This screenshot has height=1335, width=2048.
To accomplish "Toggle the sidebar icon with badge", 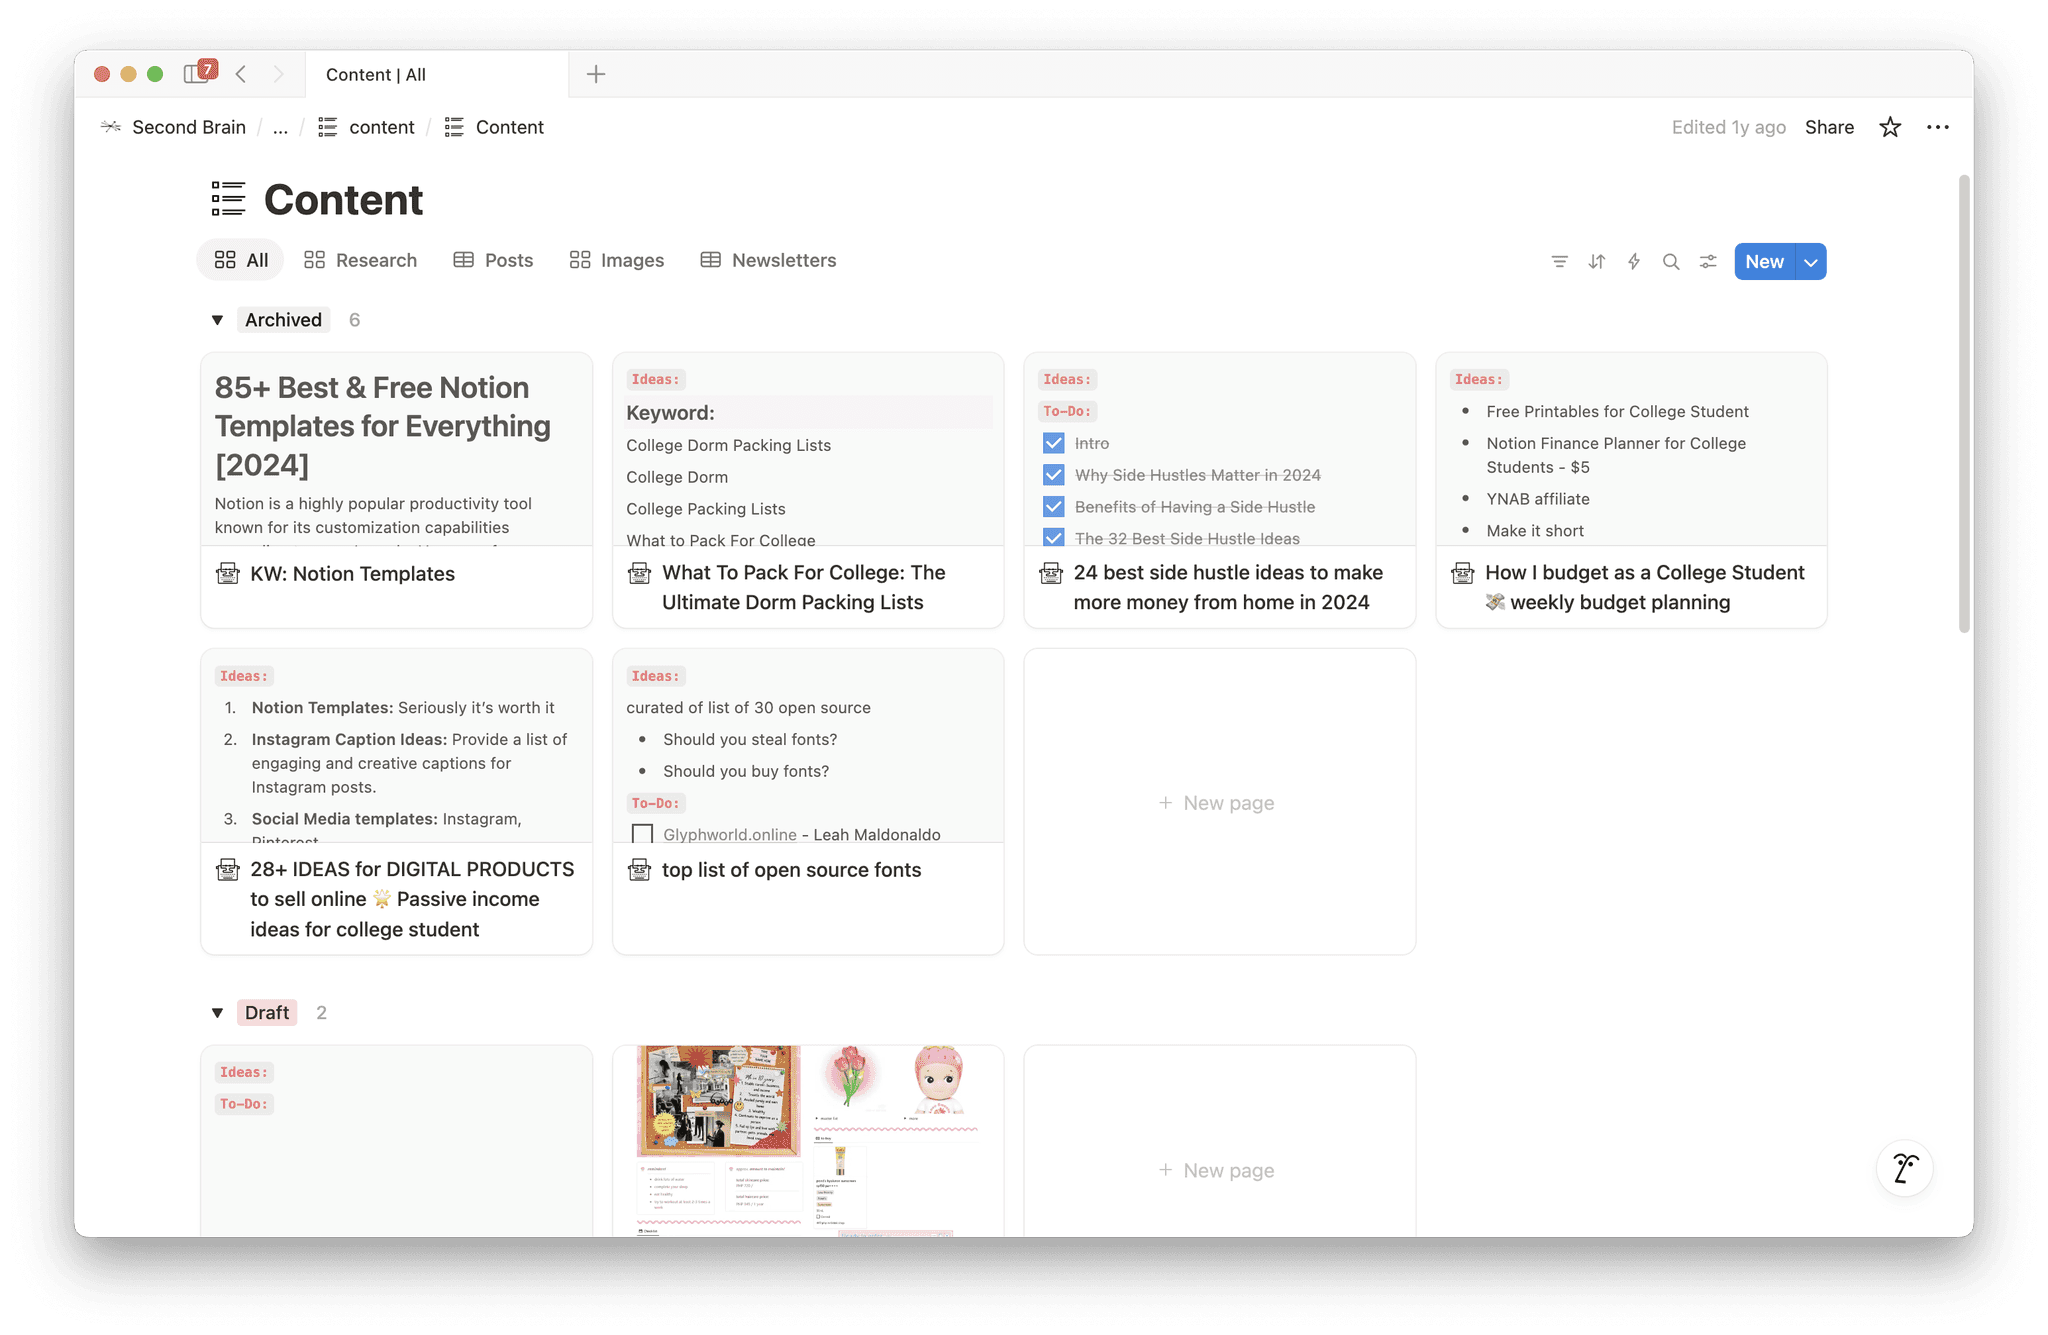I will 197,74.
